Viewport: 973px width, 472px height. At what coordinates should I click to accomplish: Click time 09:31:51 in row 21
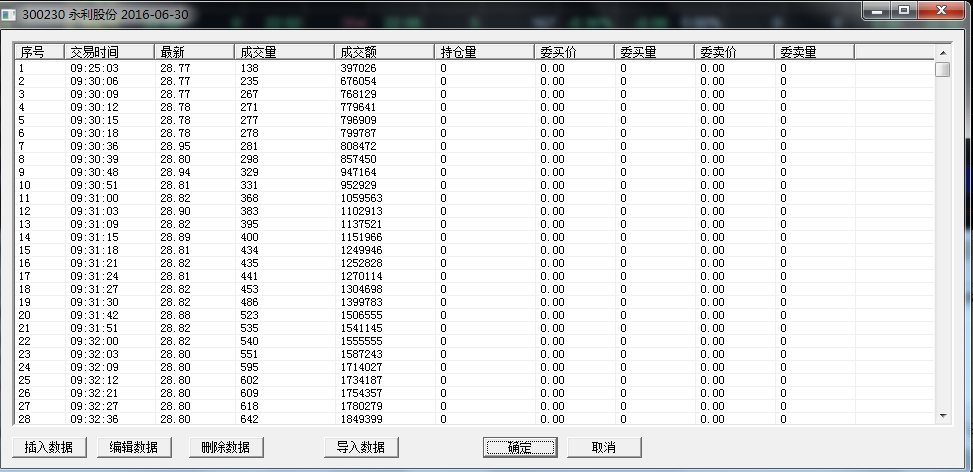coord(94,329)
